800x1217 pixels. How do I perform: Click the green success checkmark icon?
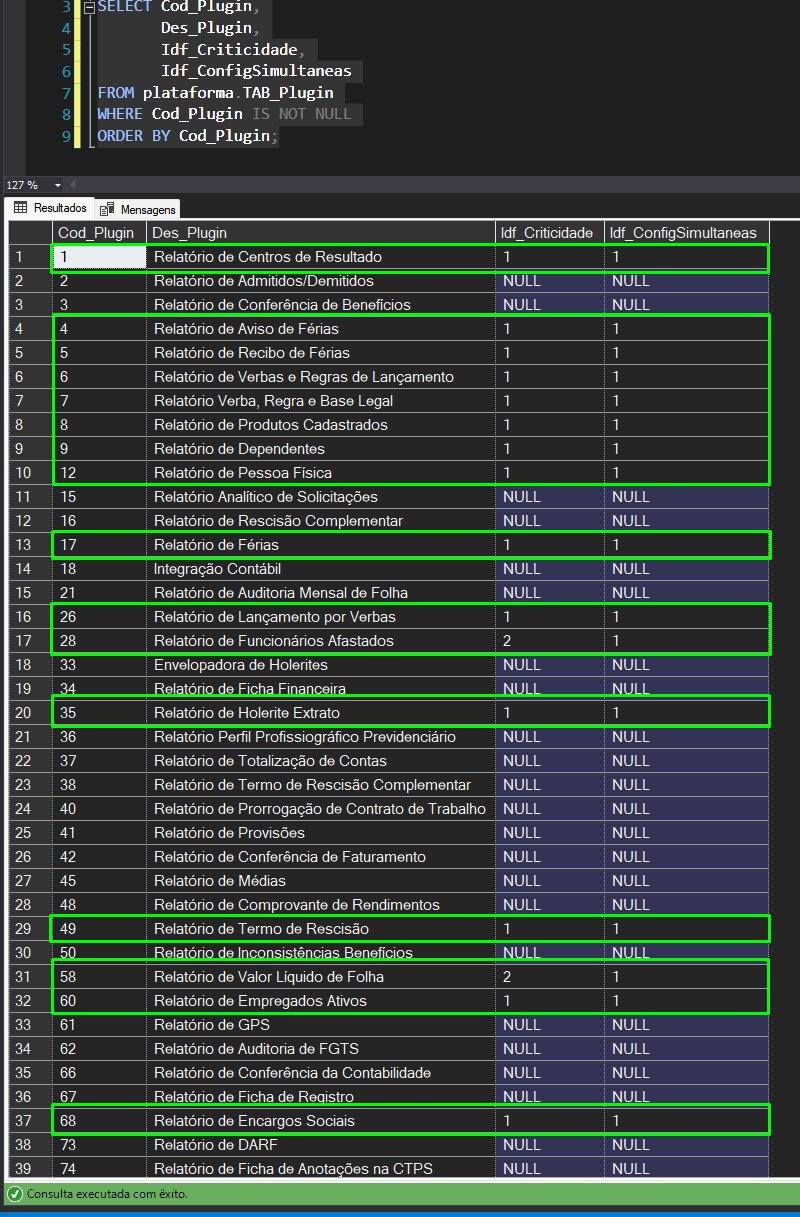pos(14,1193)
